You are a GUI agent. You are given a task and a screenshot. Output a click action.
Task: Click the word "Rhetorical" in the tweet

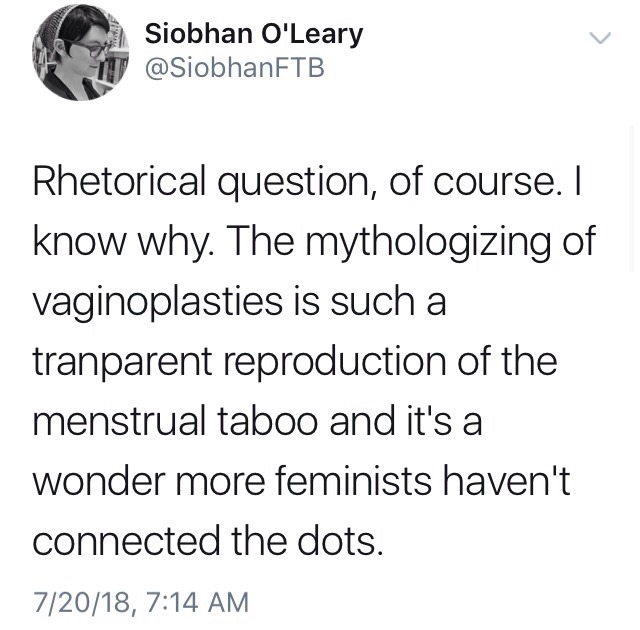point(123,180)
